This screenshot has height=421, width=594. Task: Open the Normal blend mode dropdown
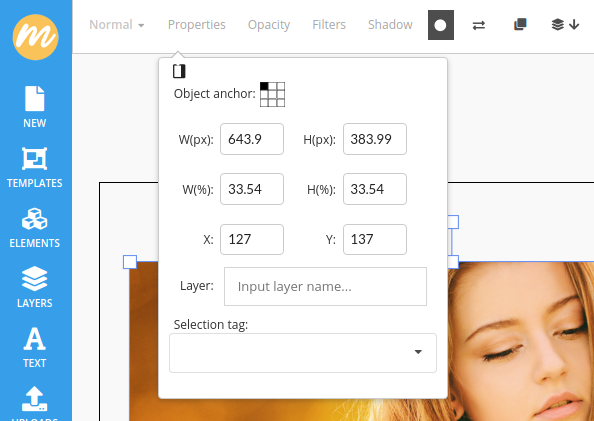(x=117, y=25)
